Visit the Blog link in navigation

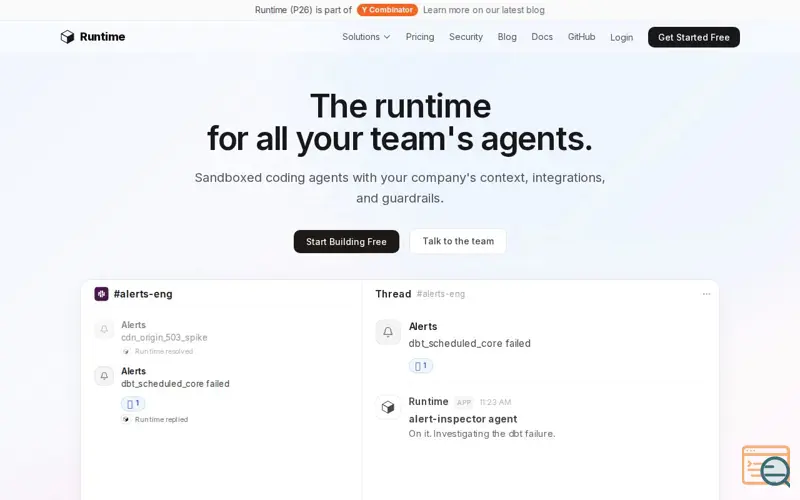507,37
